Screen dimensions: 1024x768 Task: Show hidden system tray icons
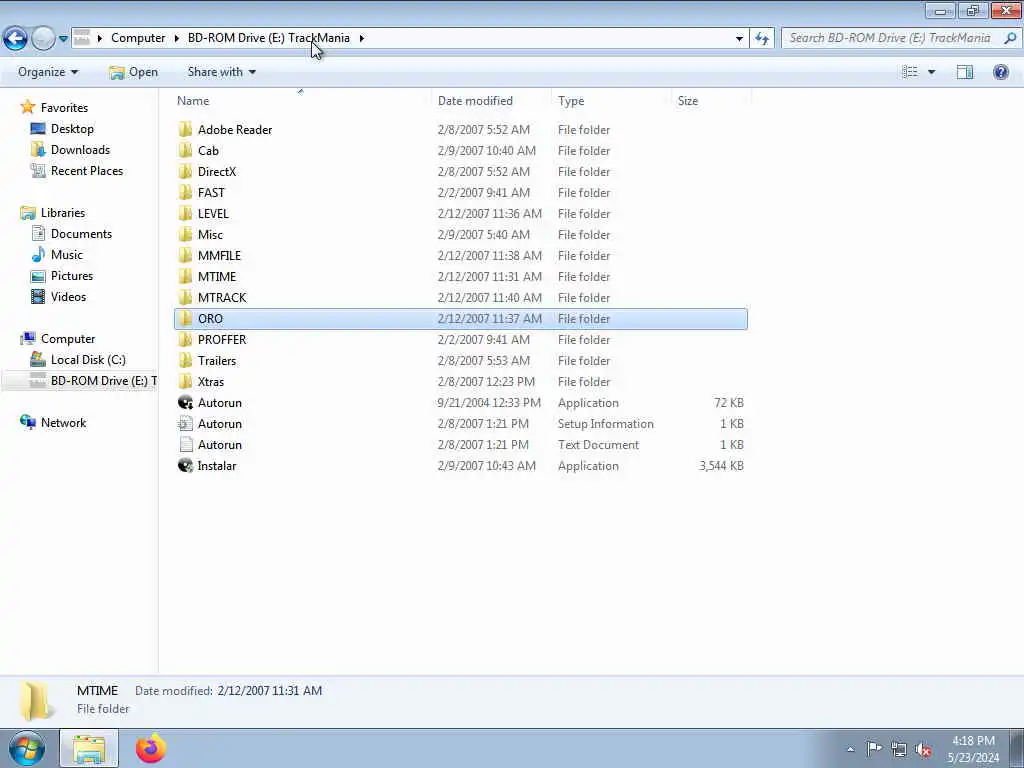point(850,749)
